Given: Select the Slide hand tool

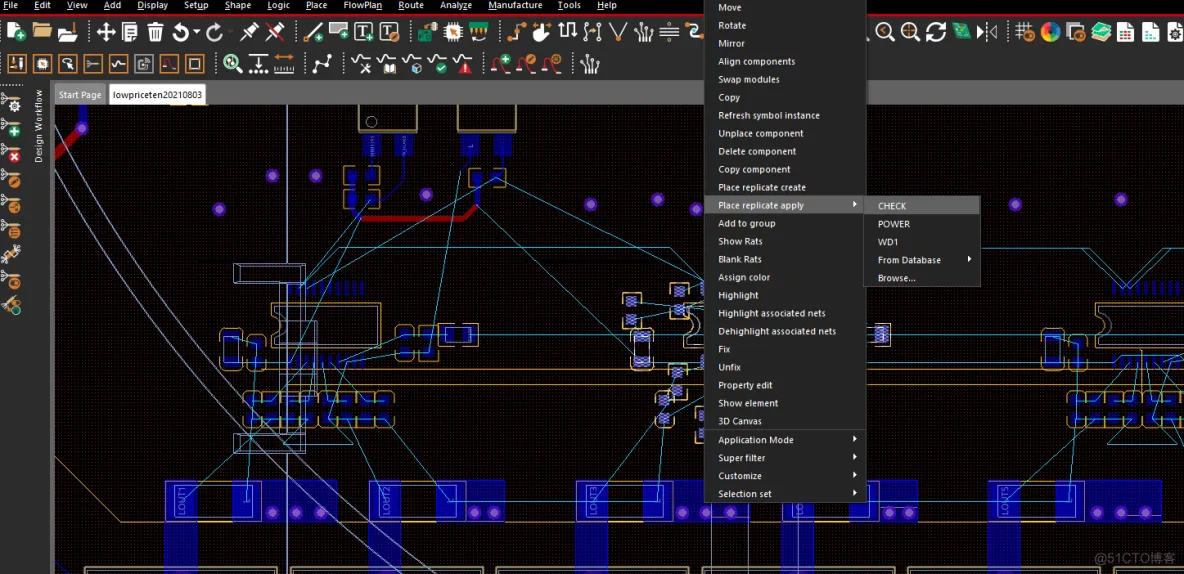Looking at the screenshot, I should (x=541, y=32).
